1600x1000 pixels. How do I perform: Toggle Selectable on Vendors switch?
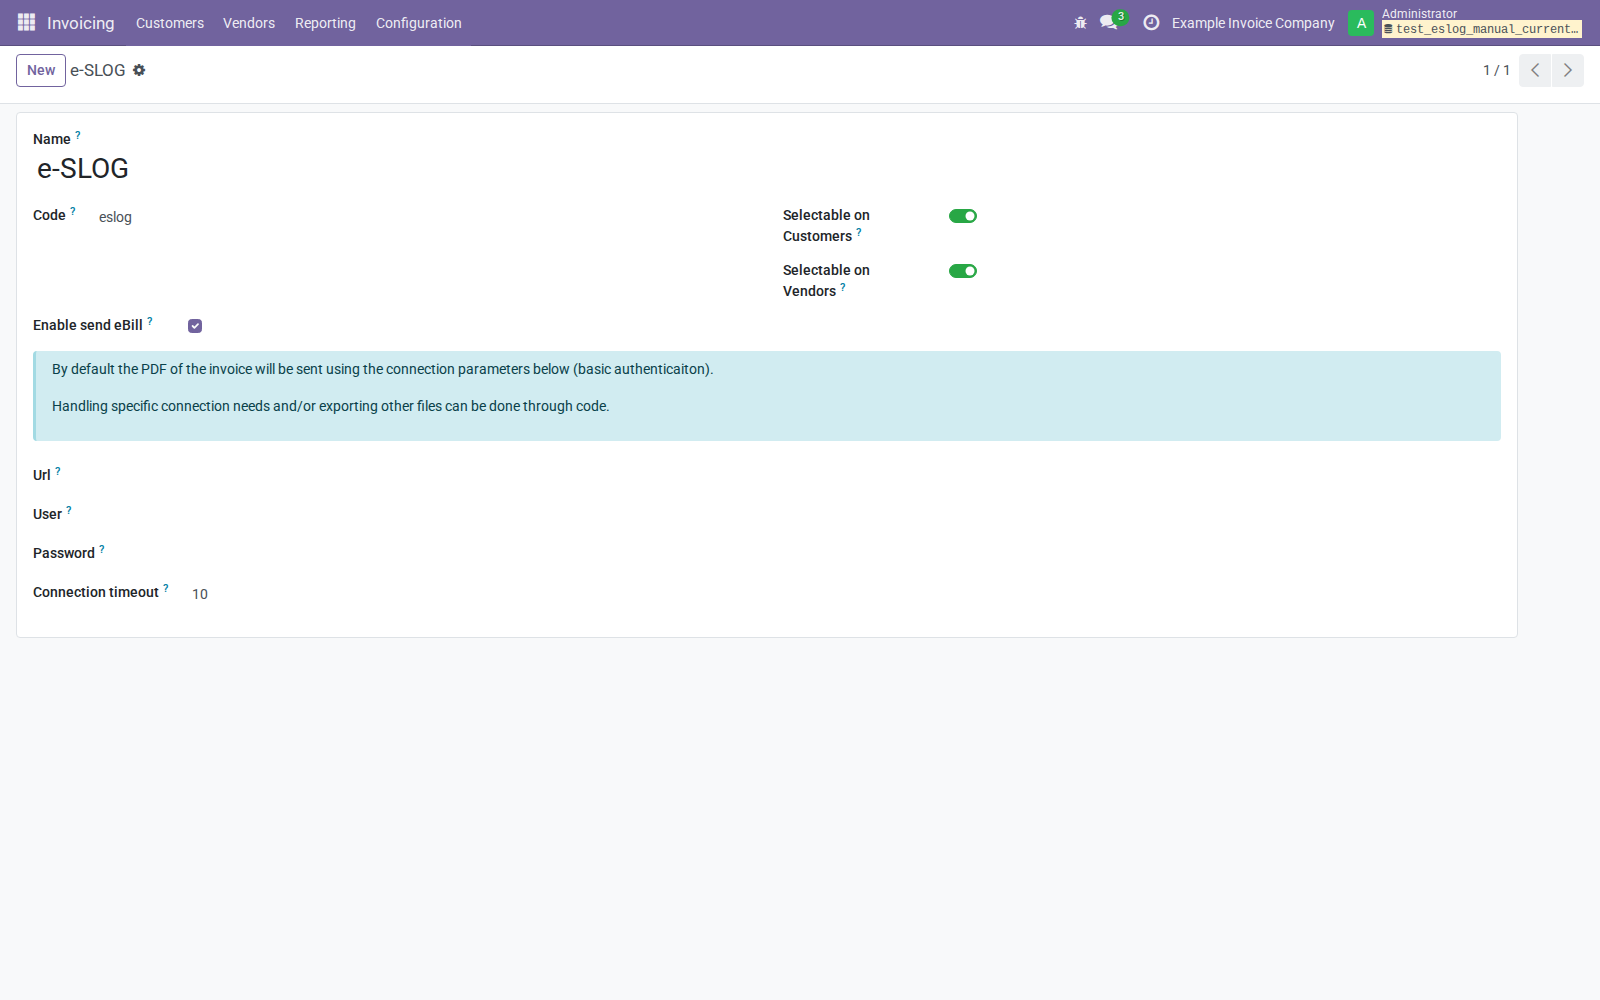(963, 271)
